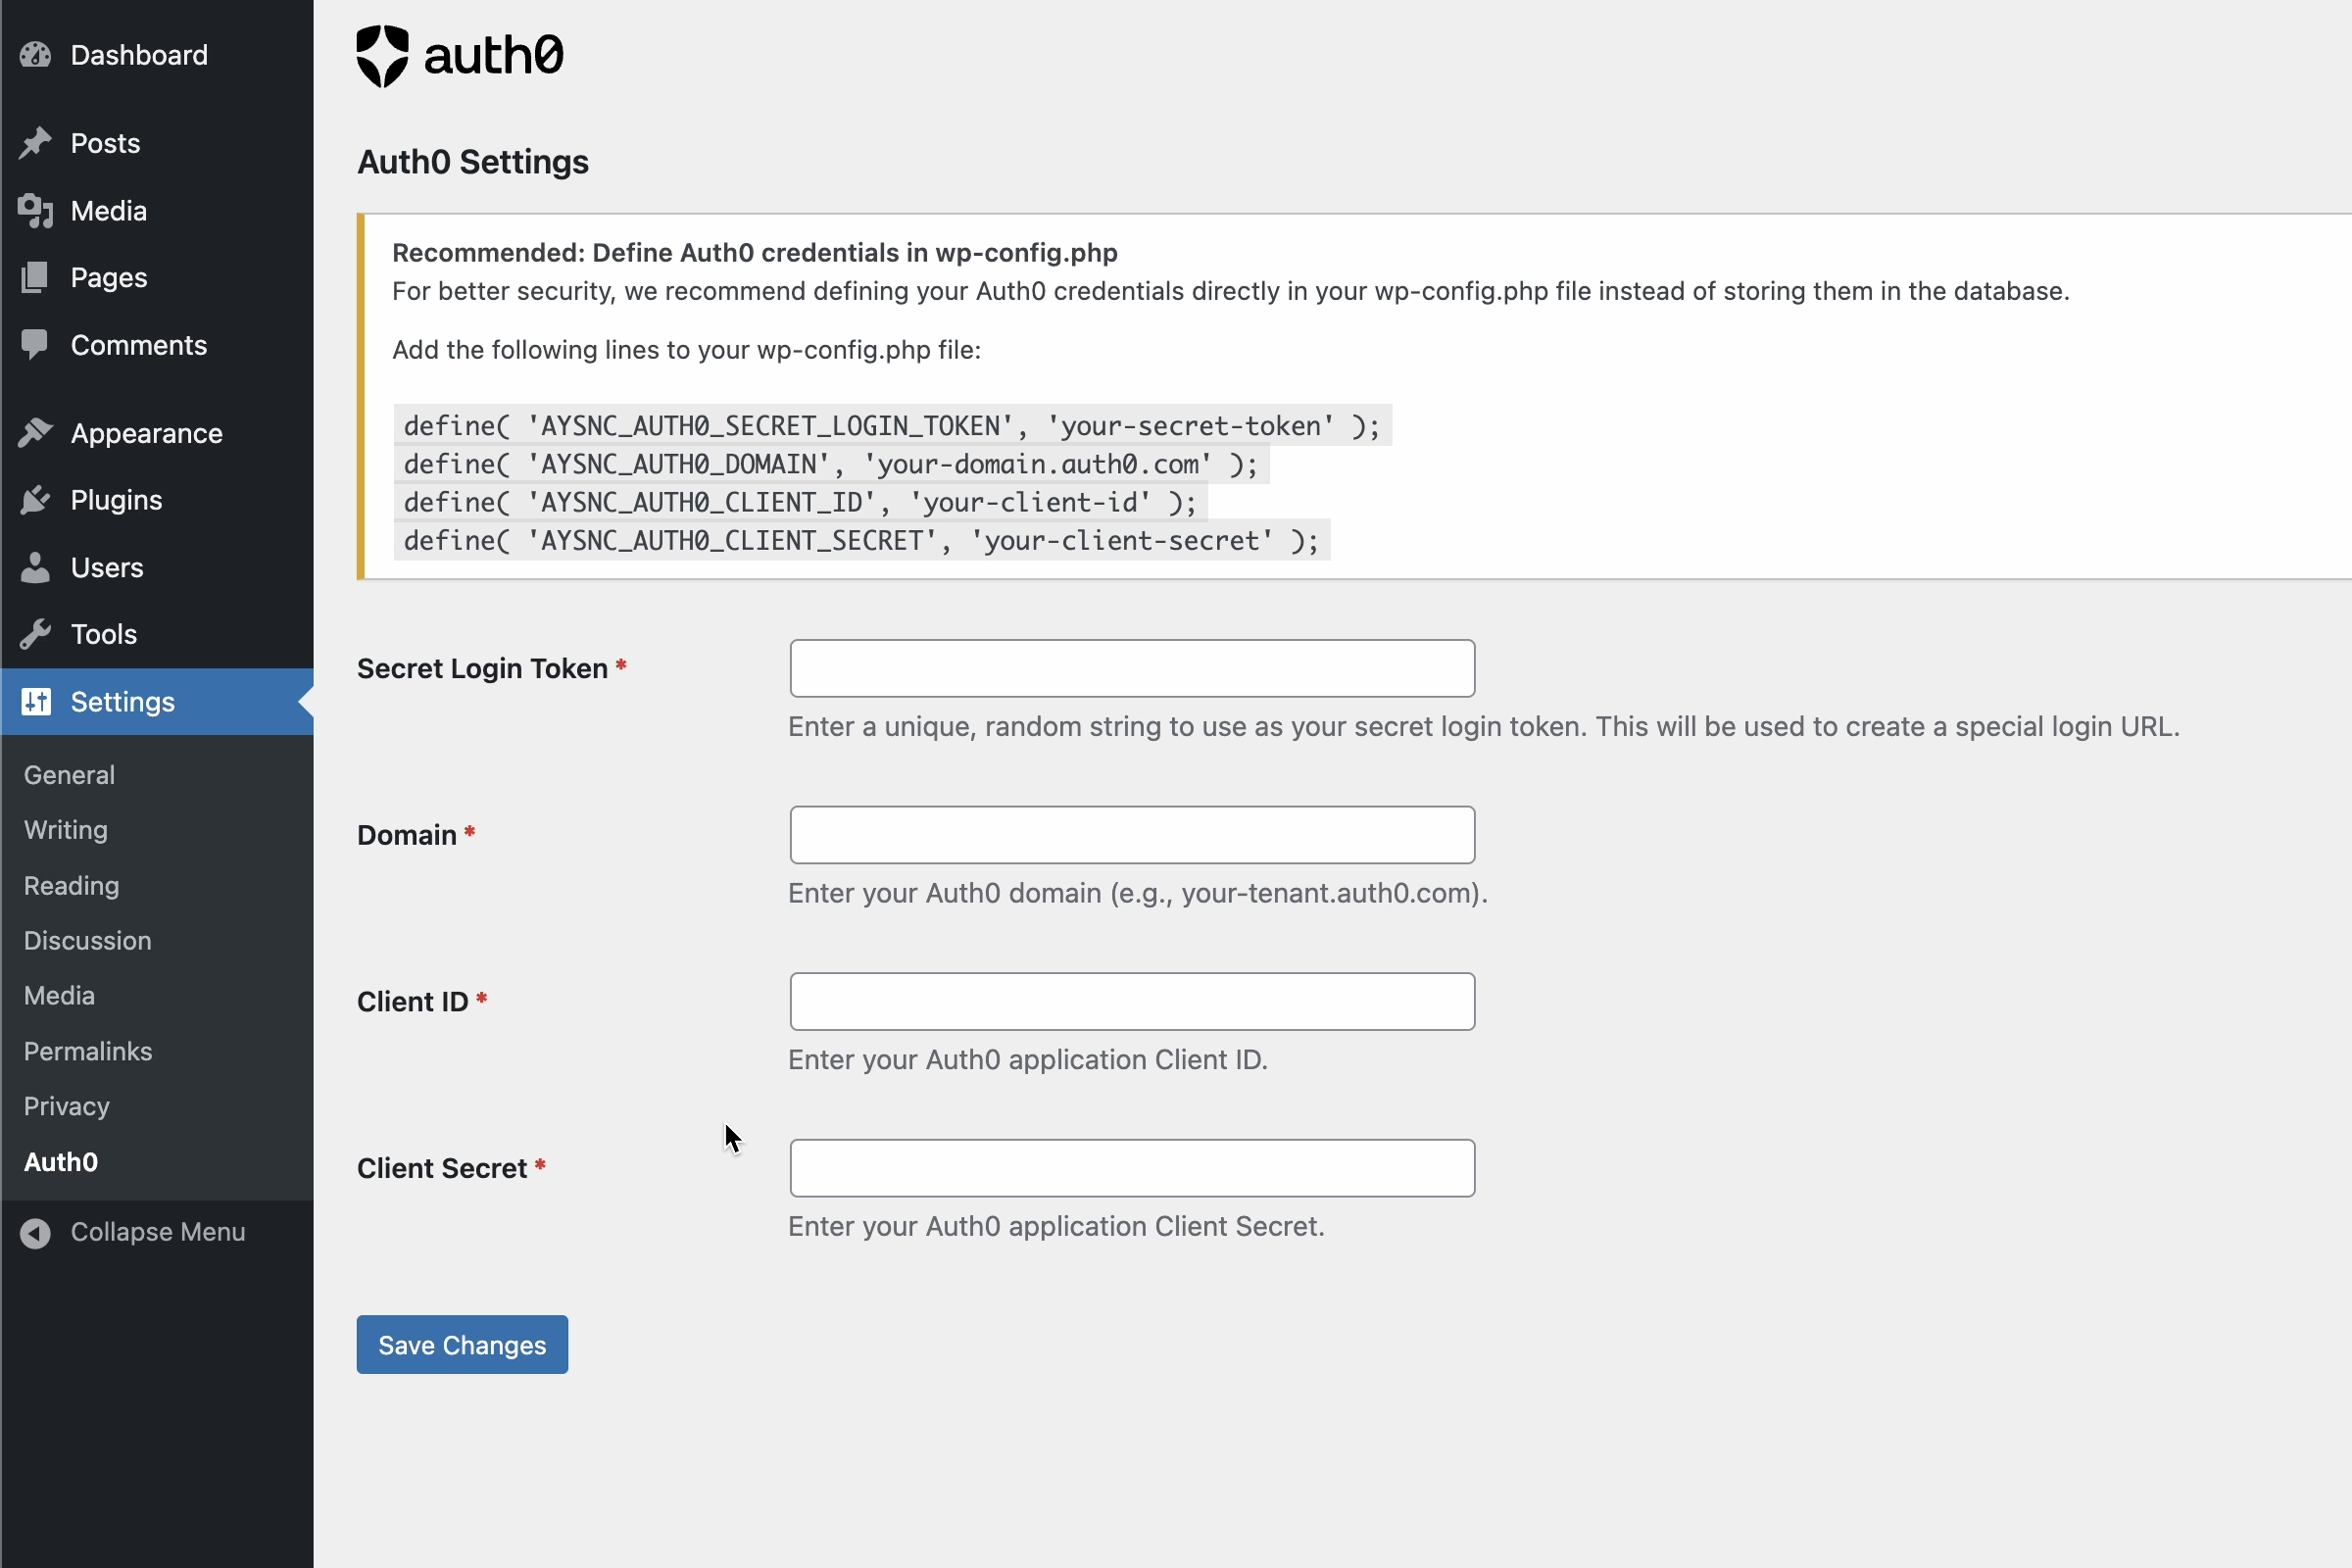
Task: Go to the Privacy settings page
Action: pyautogui.click(x=67, y=1106)
